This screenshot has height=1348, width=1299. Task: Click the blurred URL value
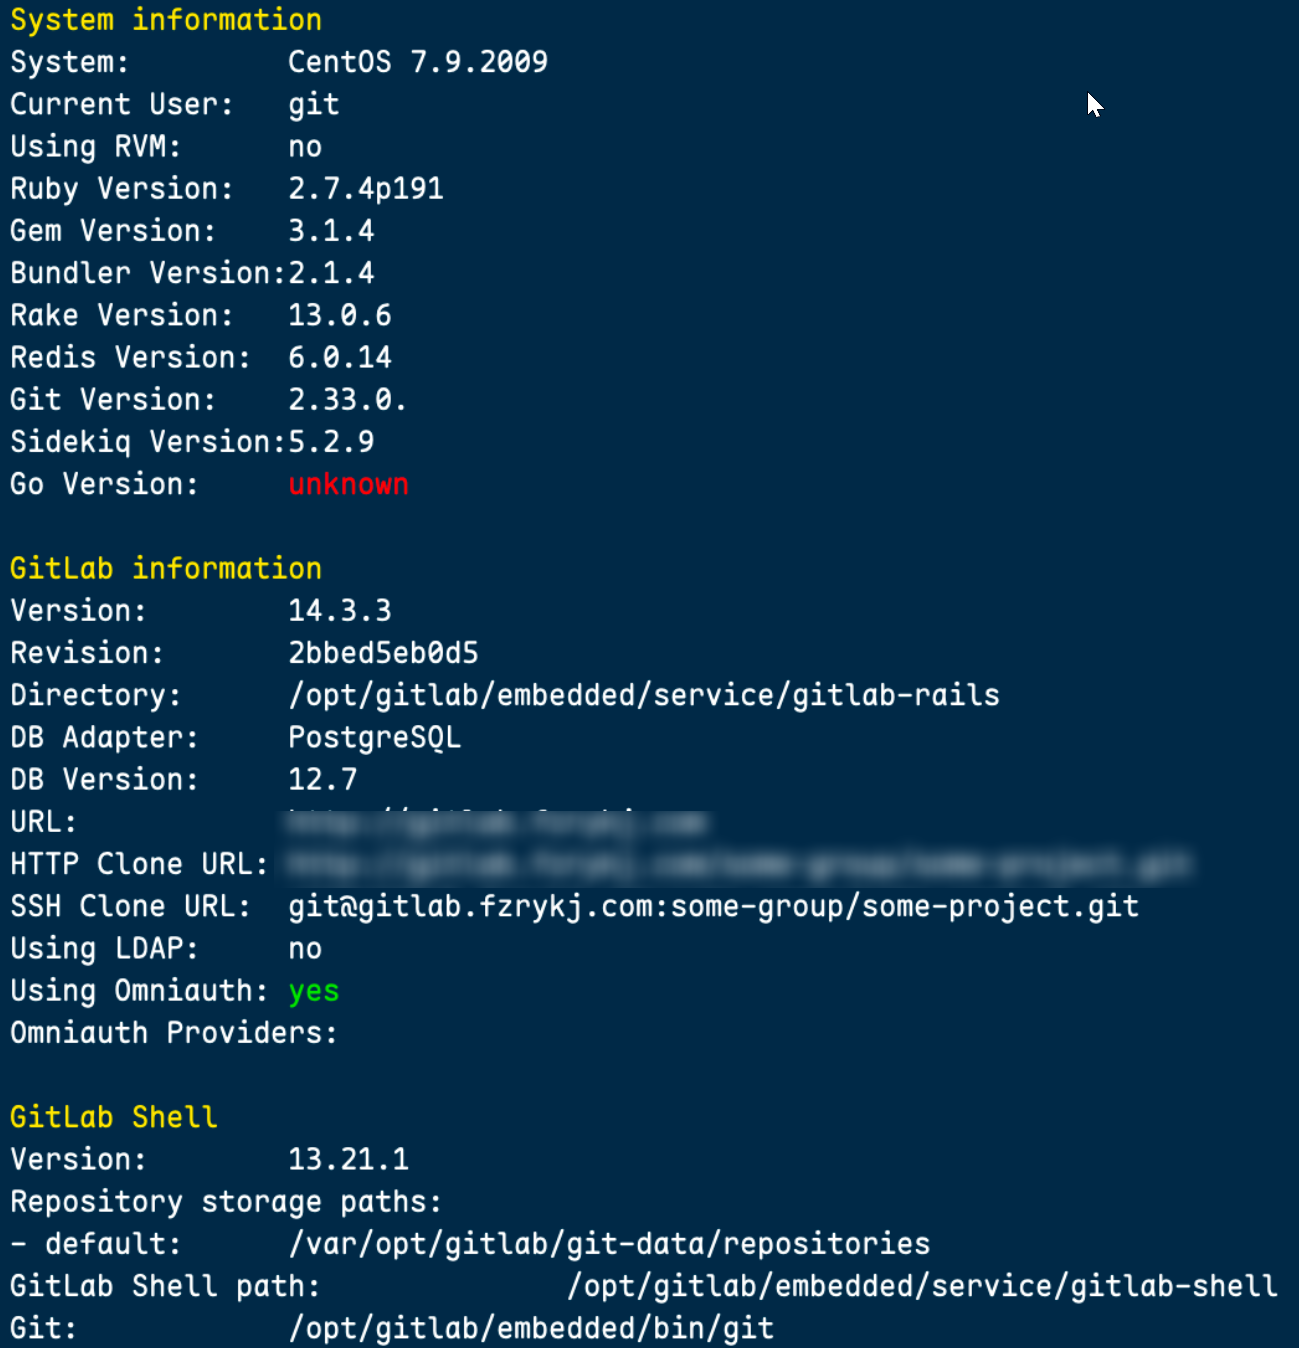tap(497, 823)
